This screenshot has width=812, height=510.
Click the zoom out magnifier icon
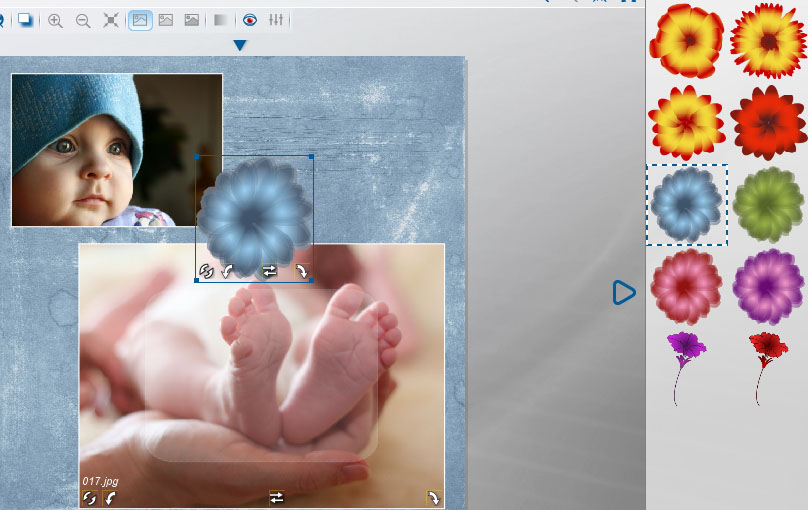[x=83, y=20]
